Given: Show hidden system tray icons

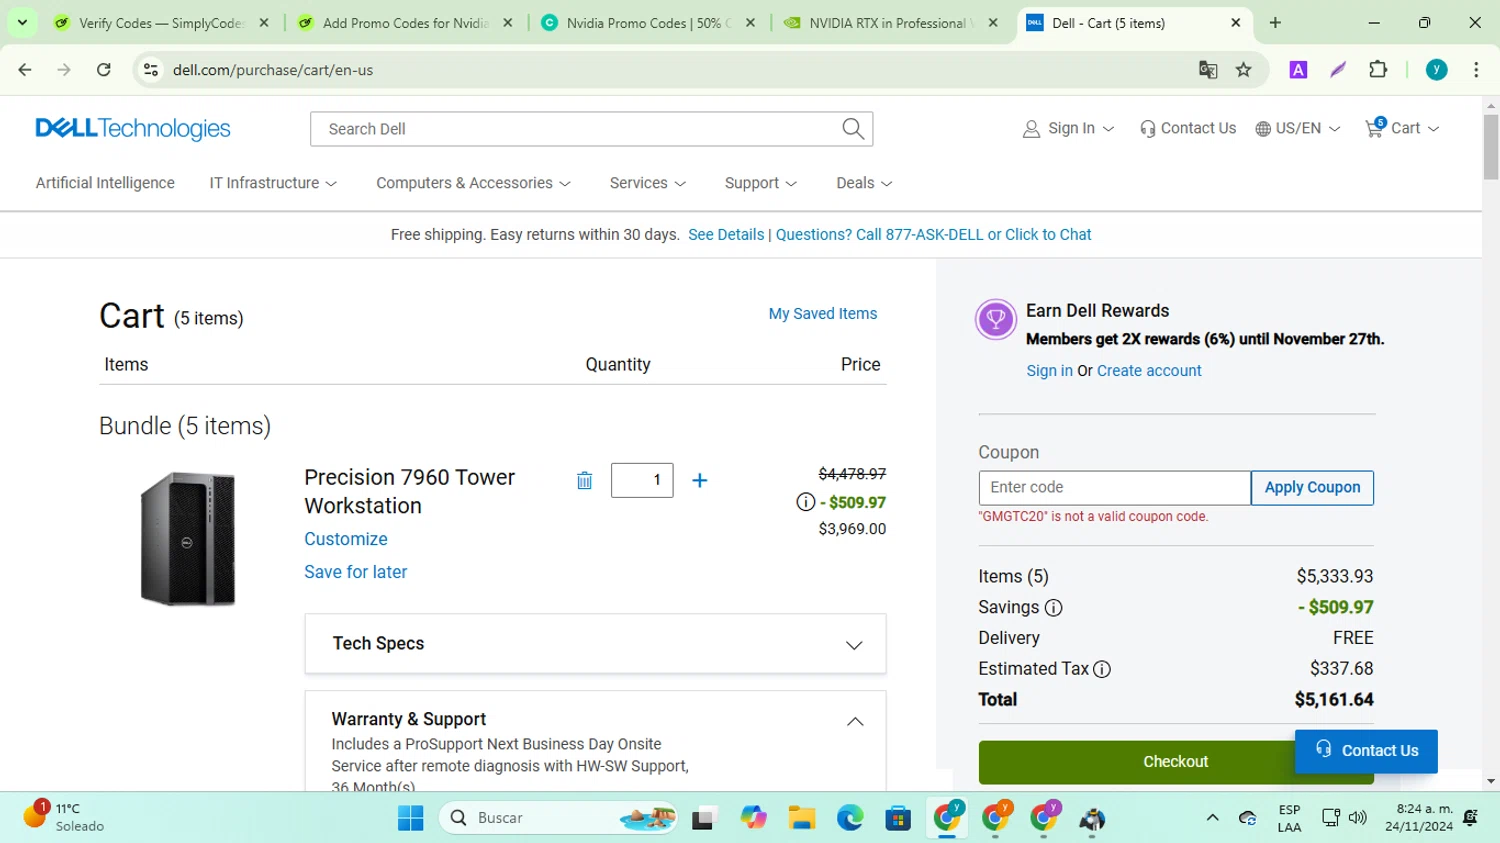Looking at the screenshot, I should [1212, 818].
